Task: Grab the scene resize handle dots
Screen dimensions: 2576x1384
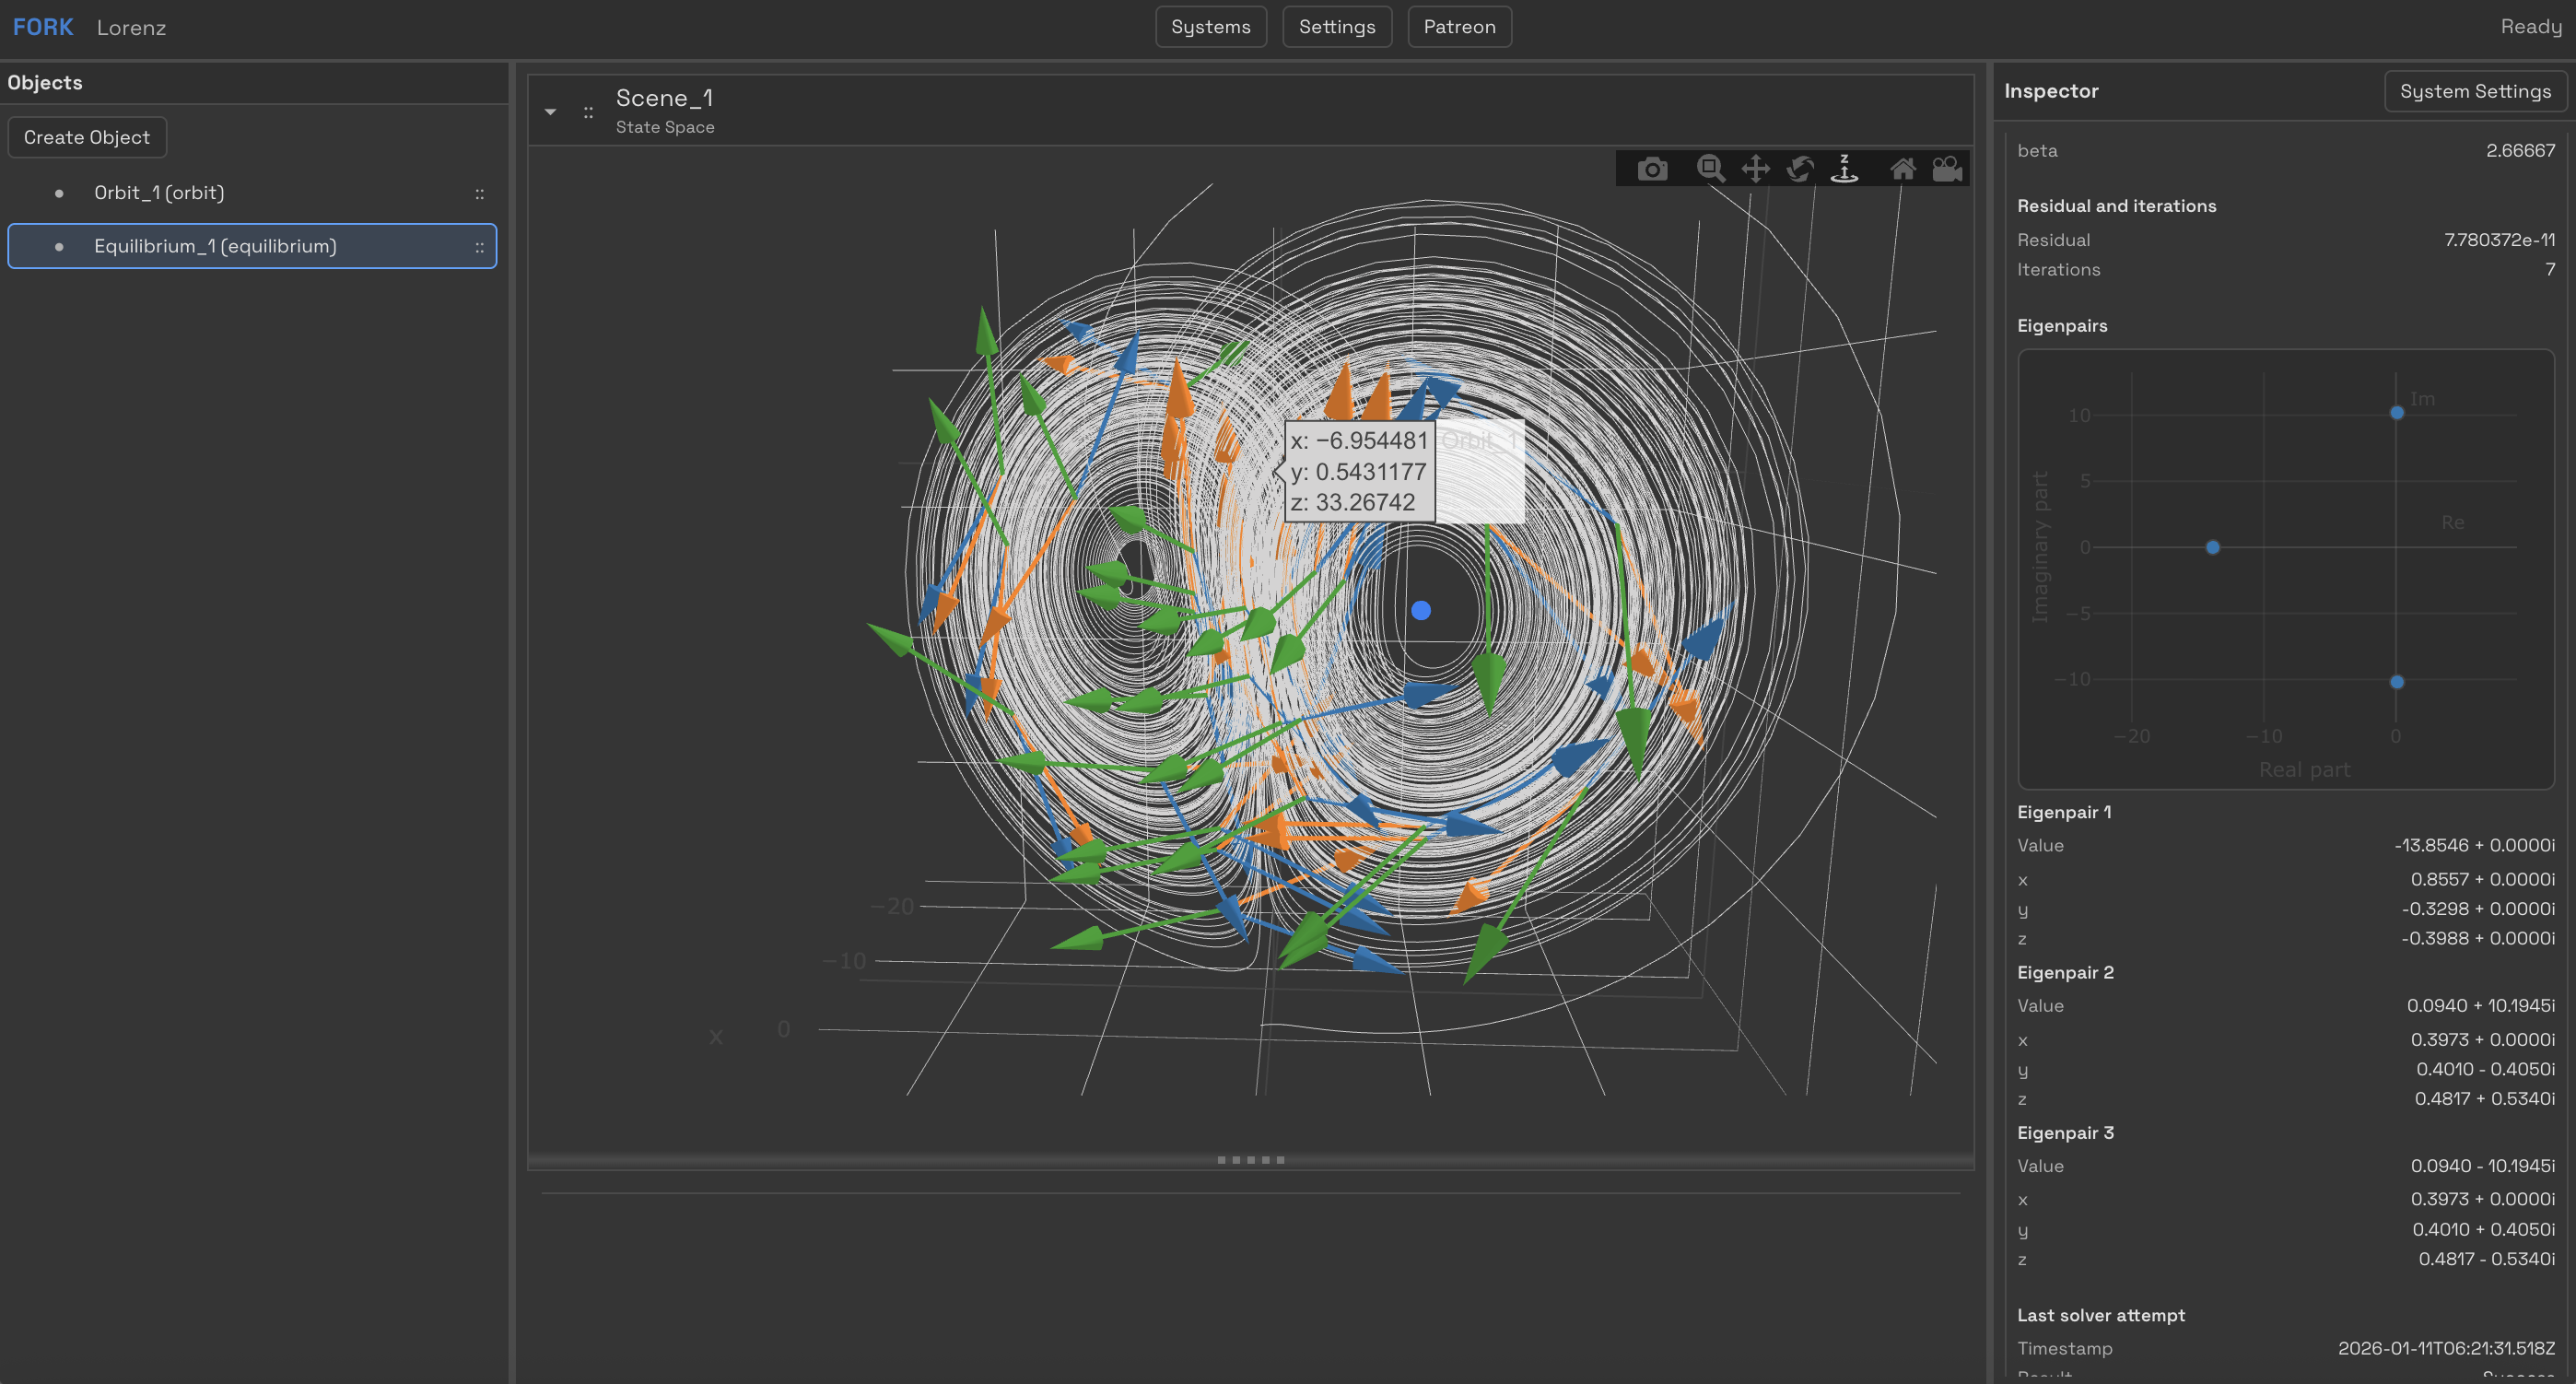Action: click(1250, 1160)
